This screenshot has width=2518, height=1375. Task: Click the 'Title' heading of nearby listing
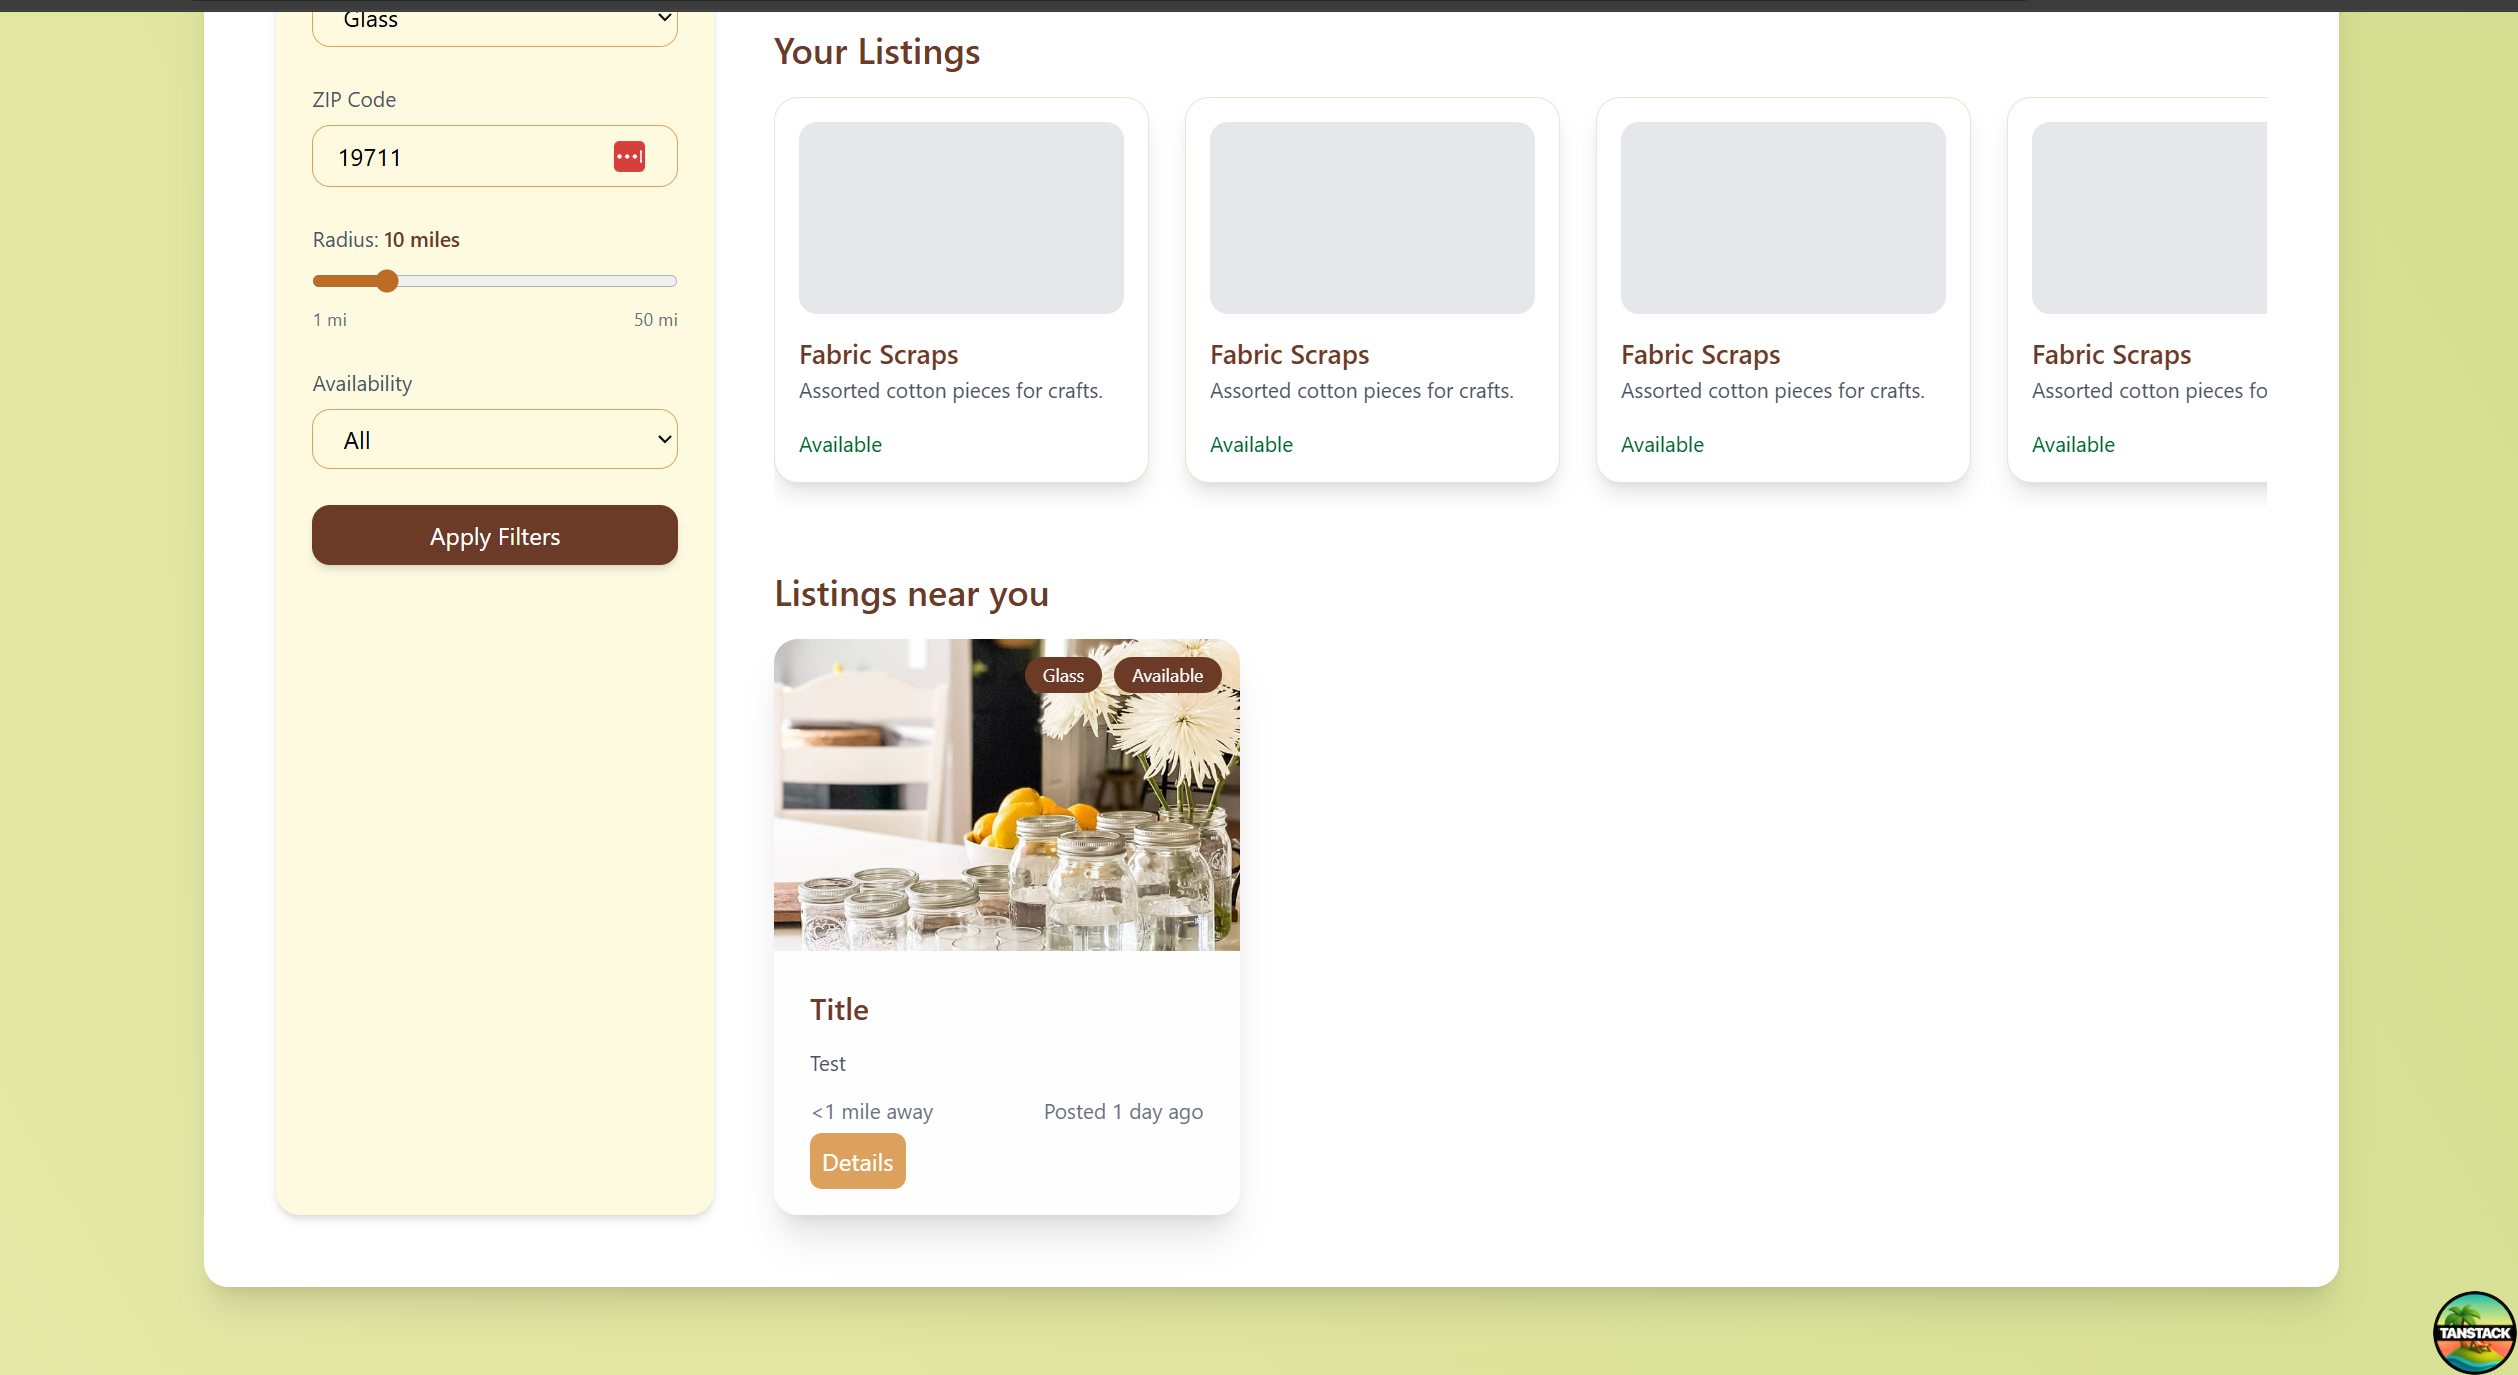(839, 1010)
